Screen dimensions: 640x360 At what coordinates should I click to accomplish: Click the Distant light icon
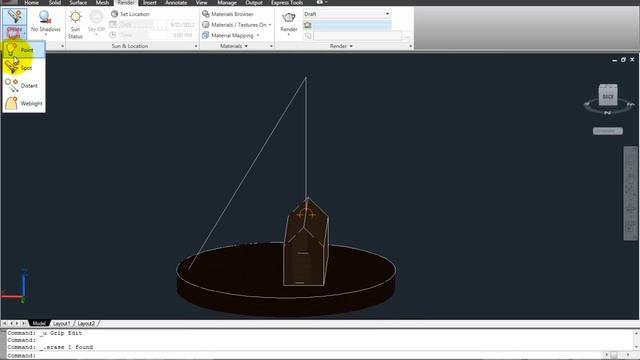[x=11, y=85]
